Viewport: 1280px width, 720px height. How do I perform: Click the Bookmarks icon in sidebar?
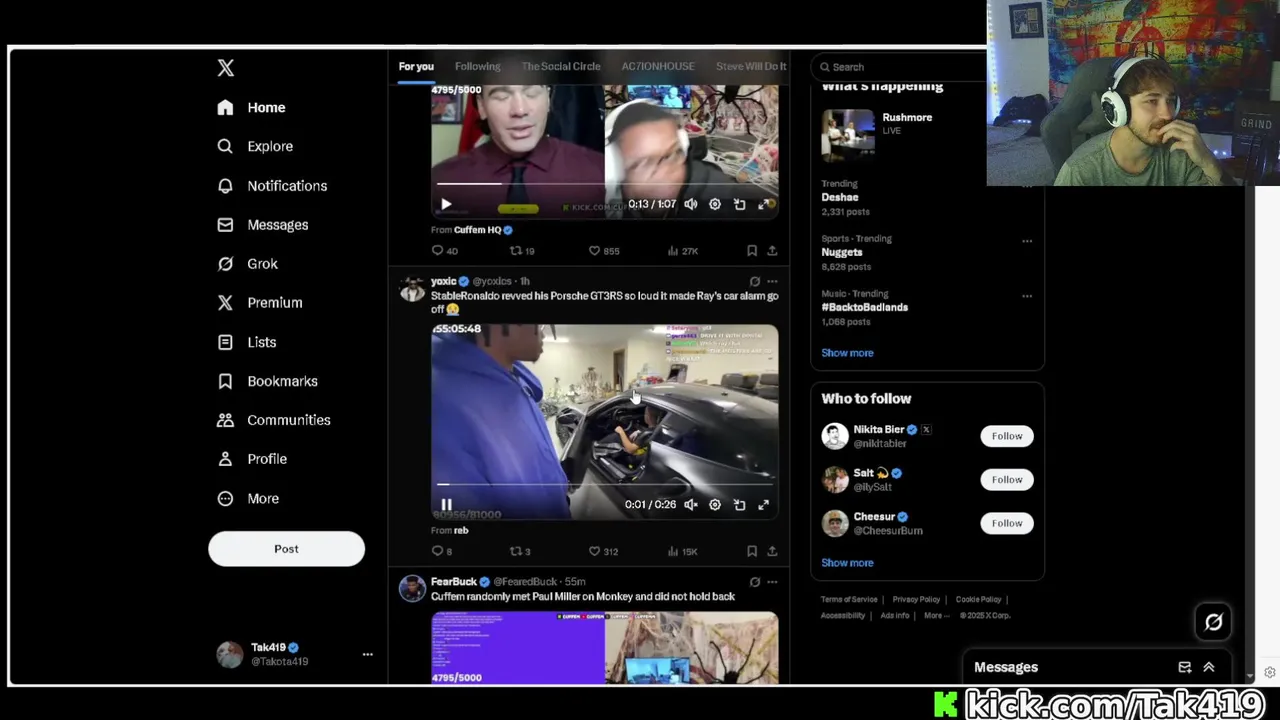[226, 381]
